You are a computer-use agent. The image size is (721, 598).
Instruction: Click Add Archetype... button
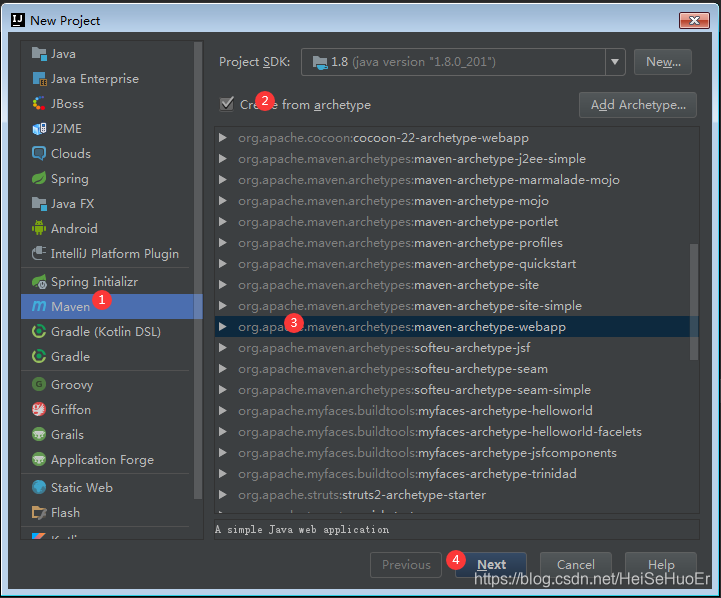tap(638, 105)
